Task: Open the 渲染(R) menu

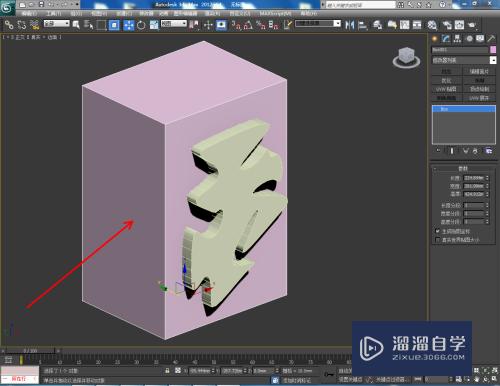Action: point(212,13)
